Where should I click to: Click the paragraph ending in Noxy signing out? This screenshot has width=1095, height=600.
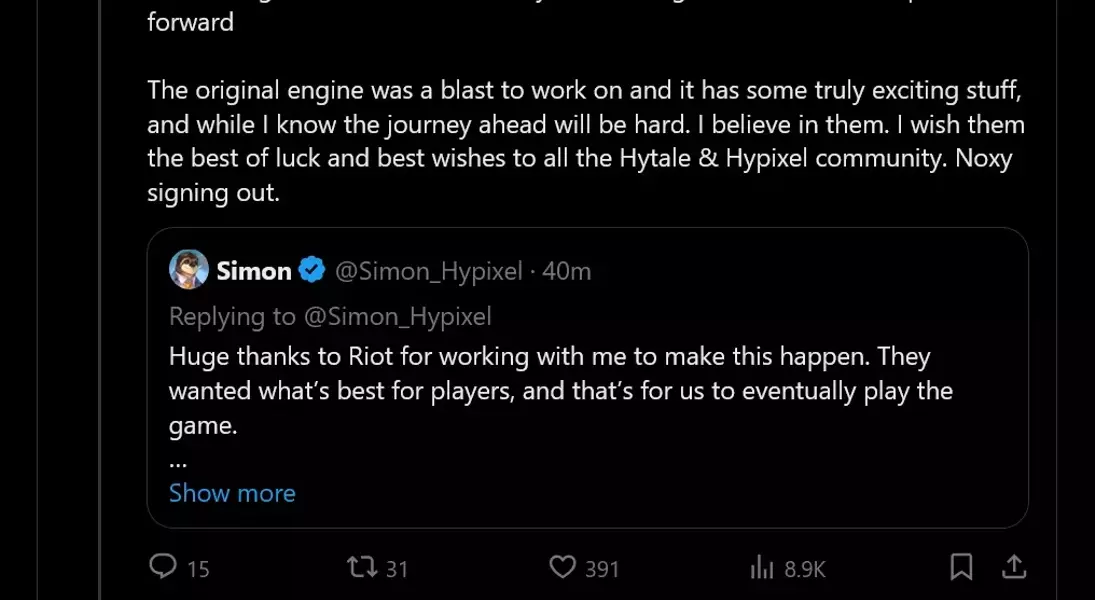(585, 140)
